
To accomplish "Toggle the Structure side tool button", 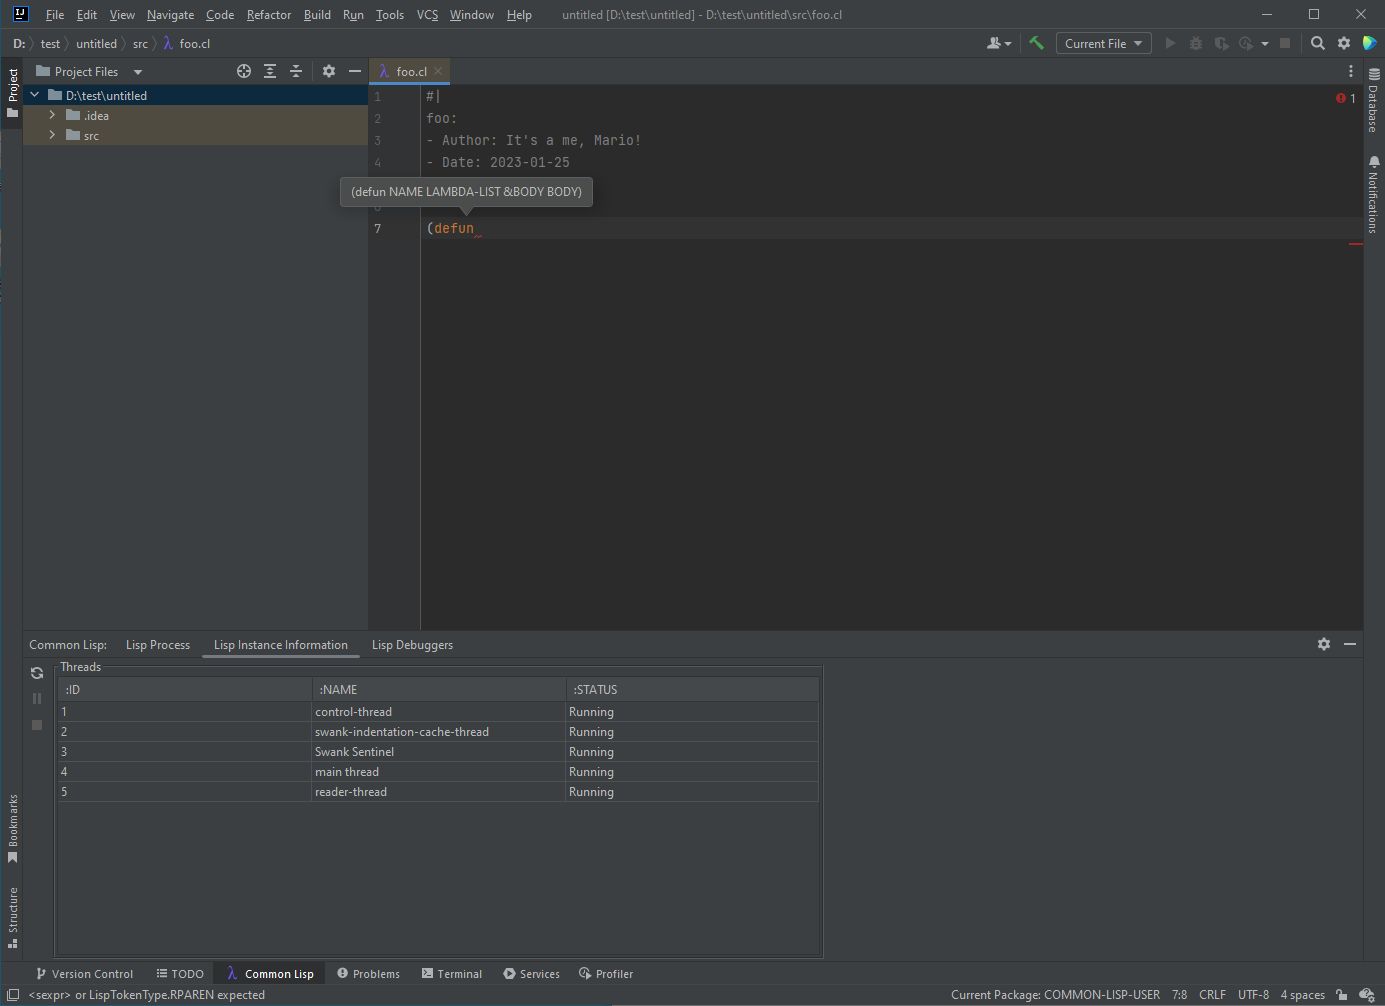I will [x=12, y=917].
